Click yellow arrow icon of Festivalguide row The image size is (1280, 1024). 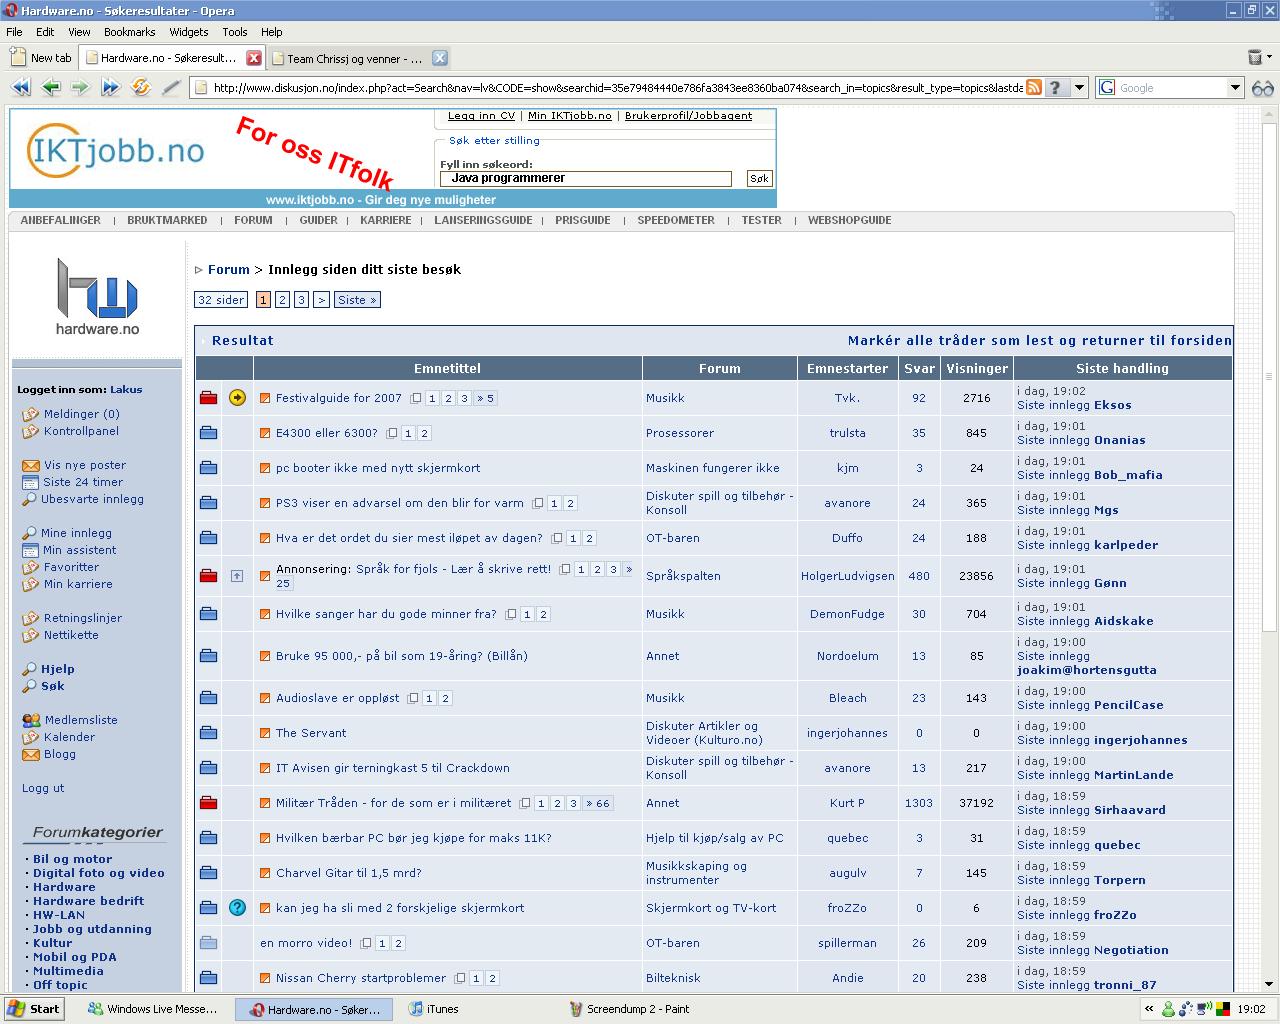pos(237,398)
